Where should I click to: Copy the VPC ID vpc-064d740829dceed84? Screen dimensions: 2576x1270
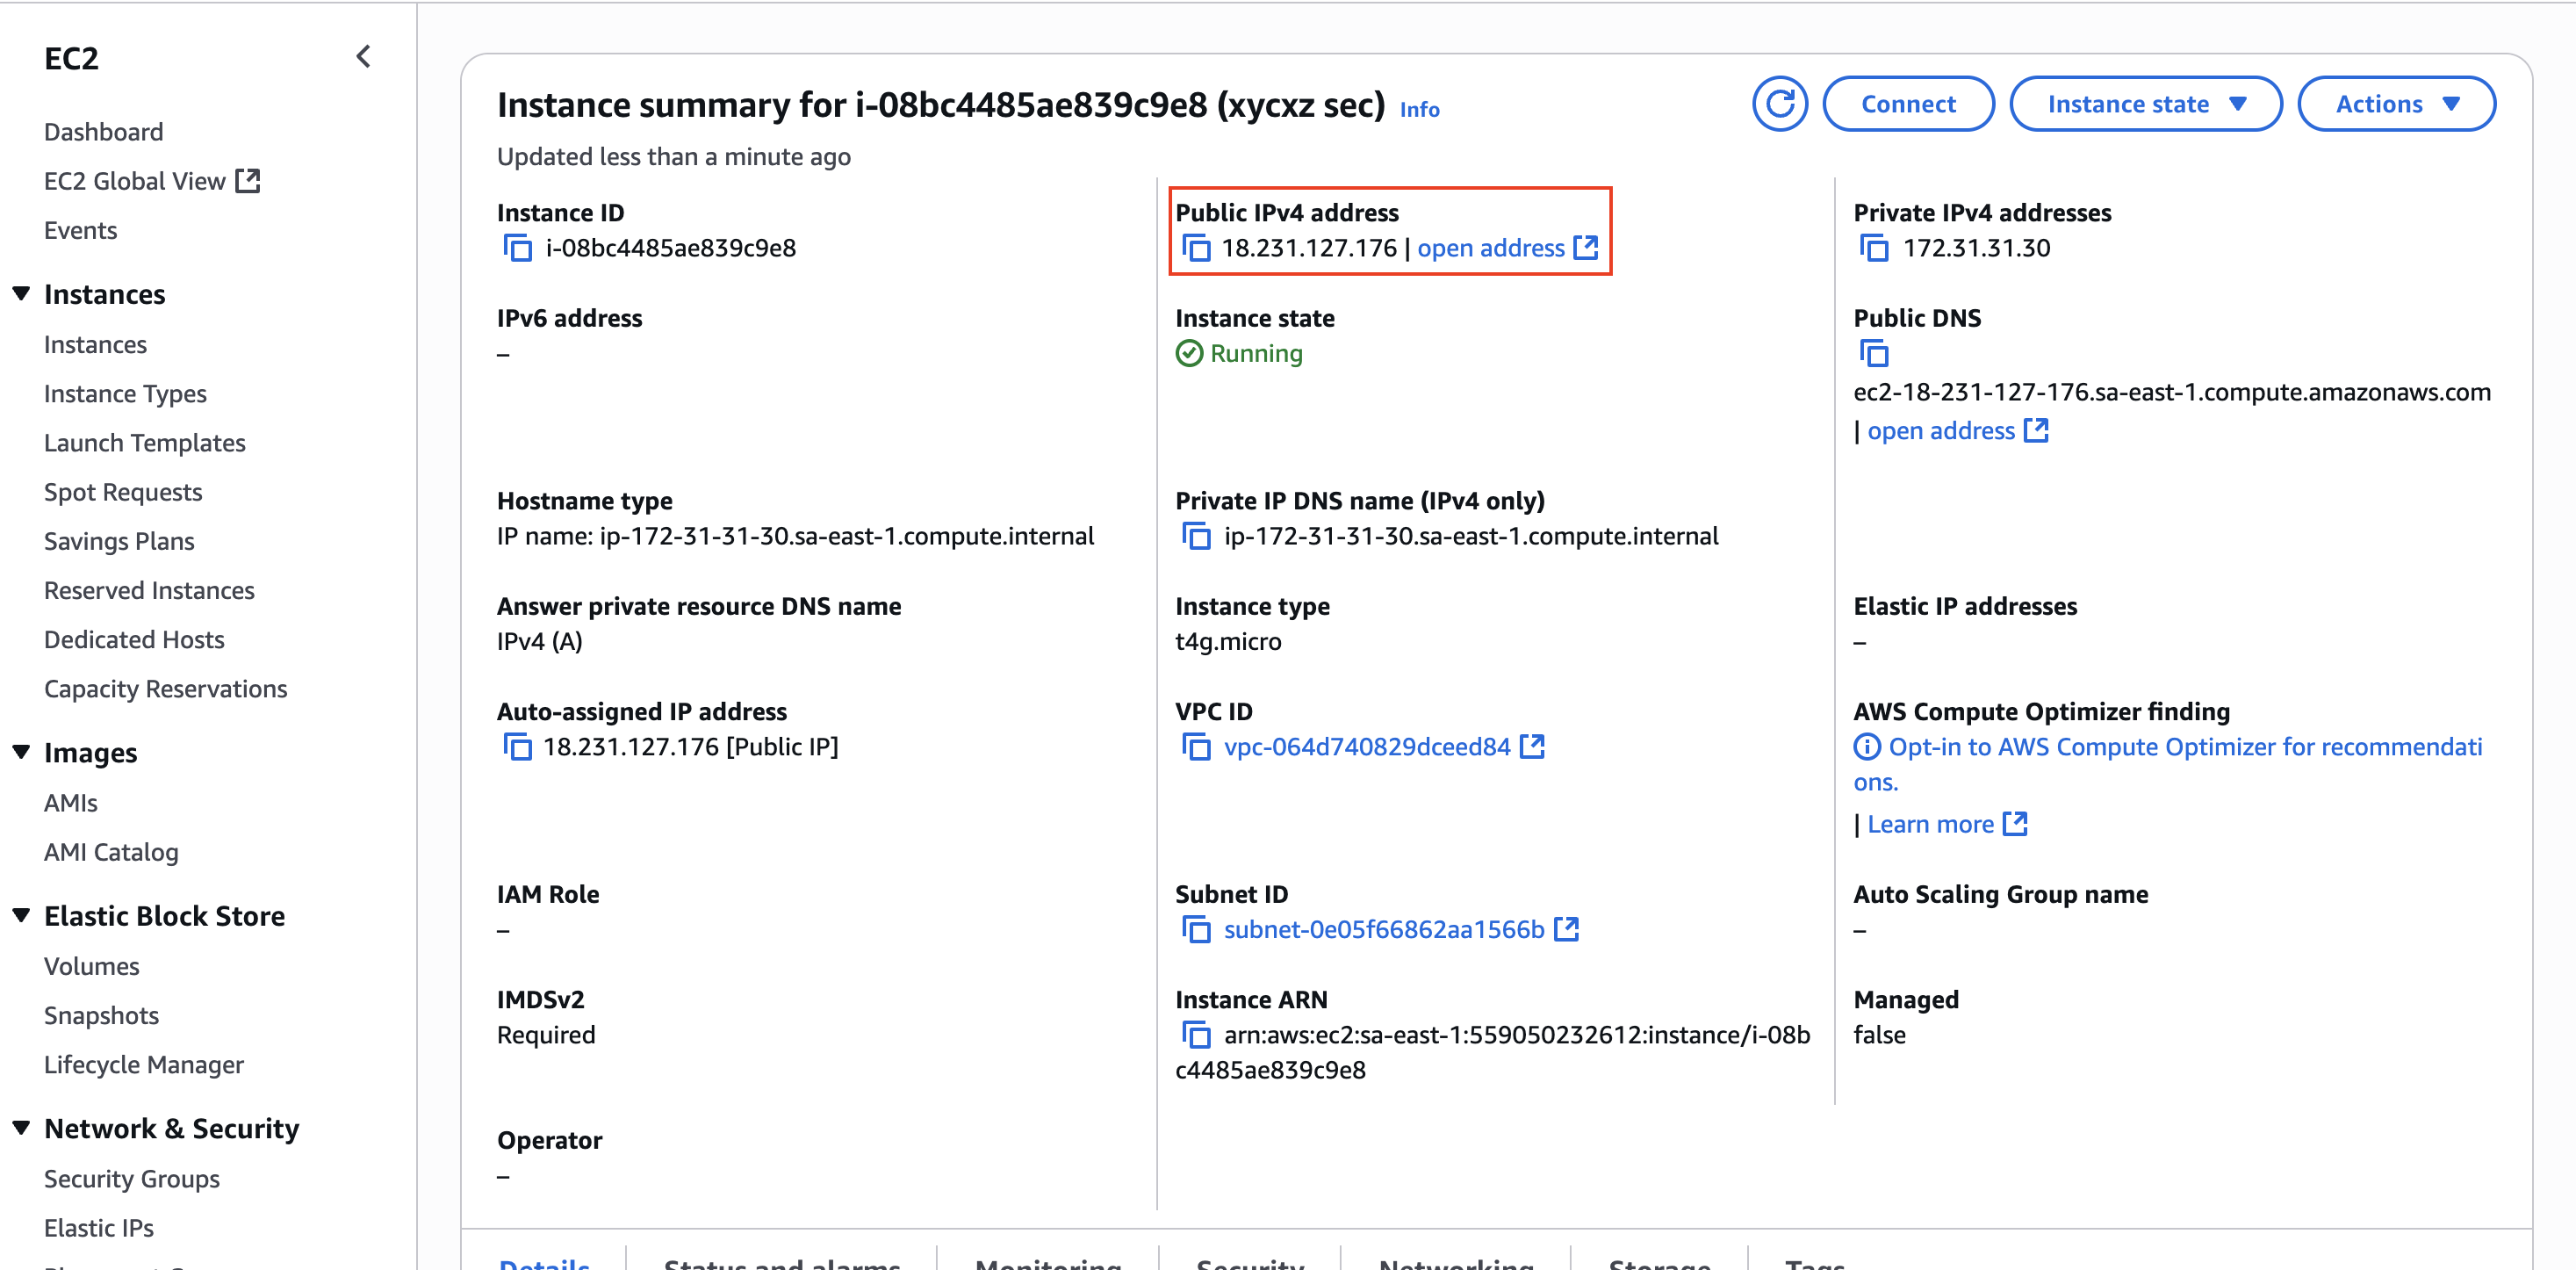point(1197,746)
